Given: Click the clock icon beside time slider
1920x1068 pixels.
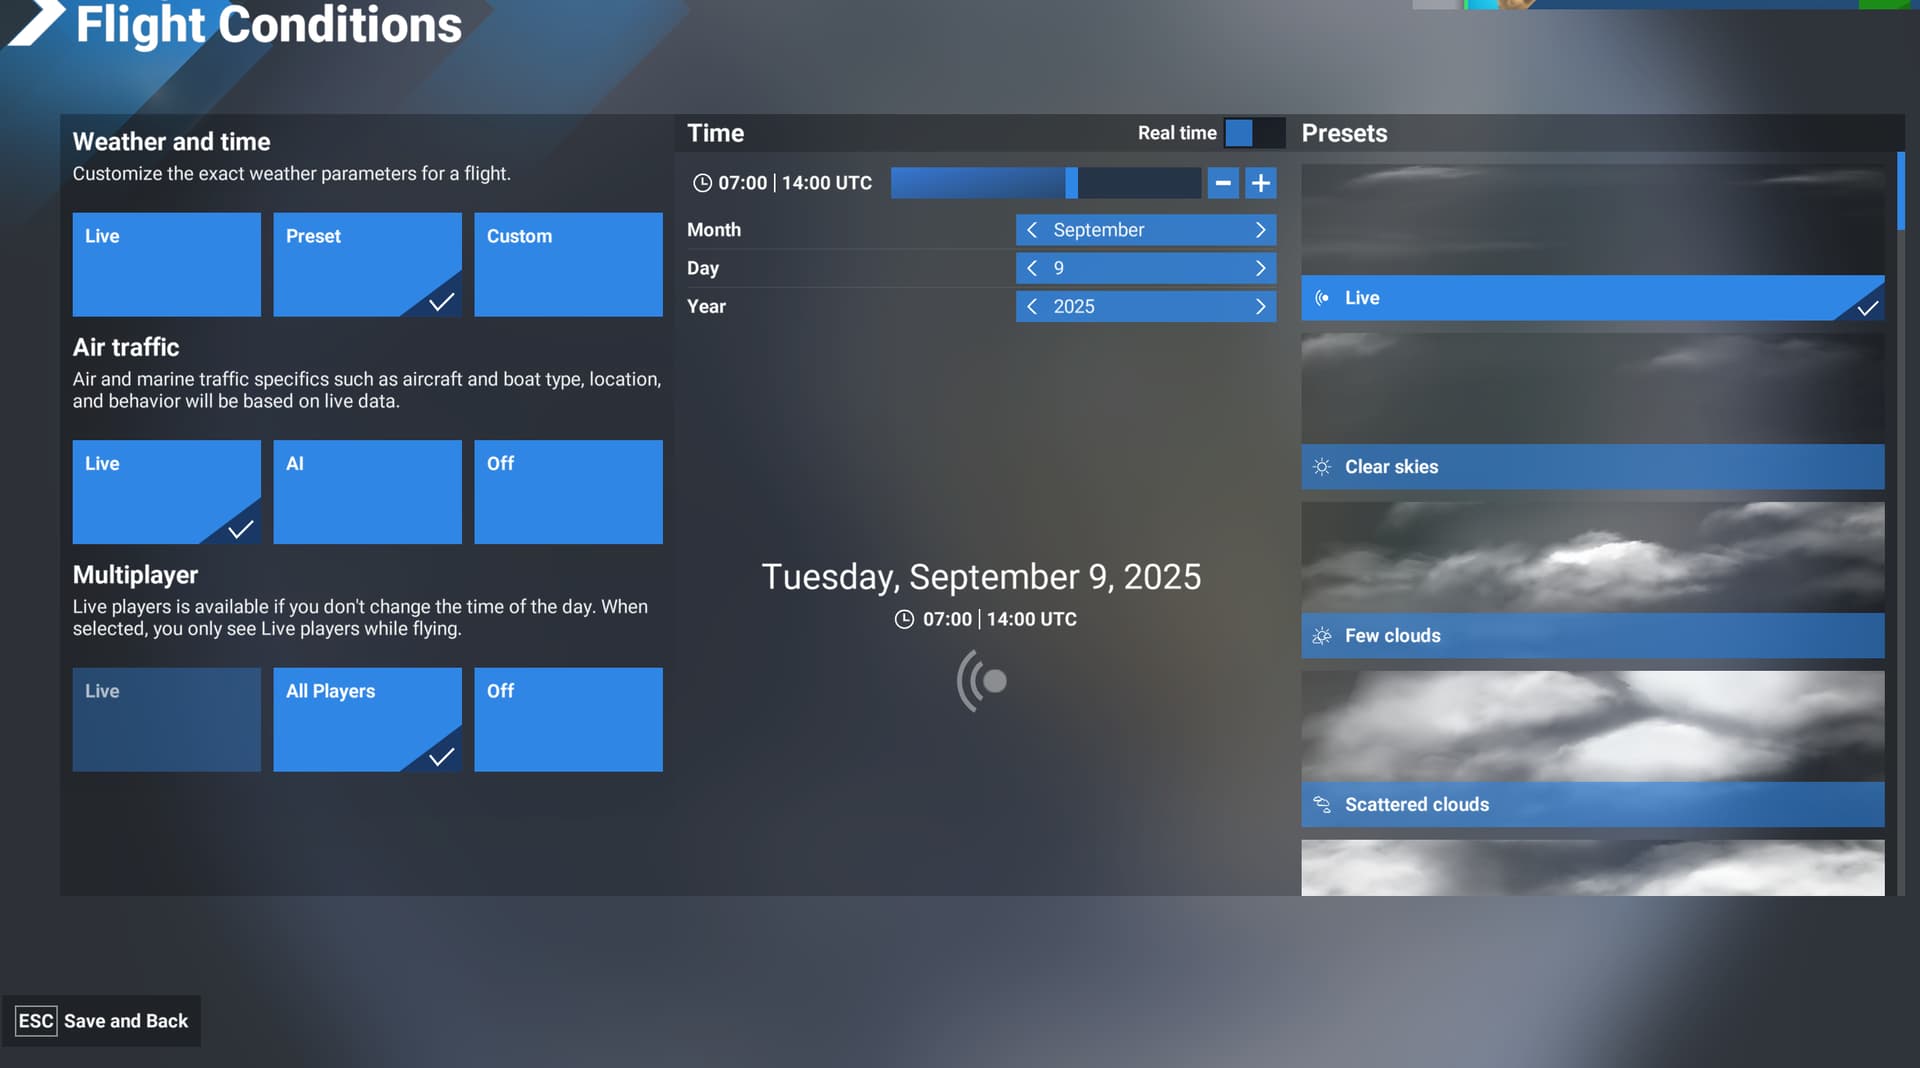Looking at the screenshot, I should tap(703, 183).
